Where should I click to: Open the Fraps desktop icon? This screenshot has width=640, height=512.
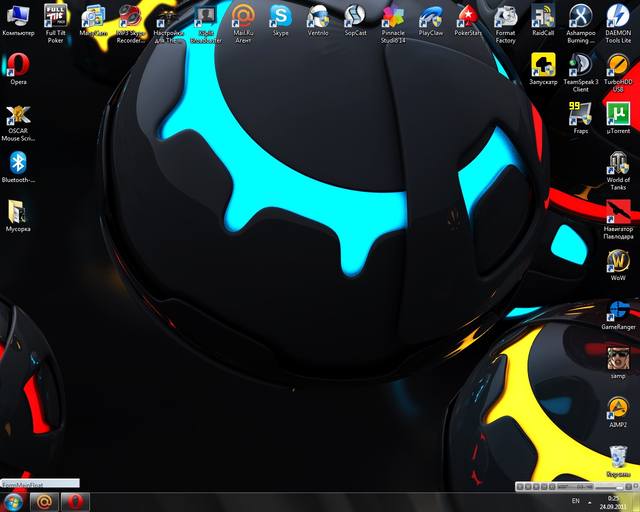coord(580,113)
